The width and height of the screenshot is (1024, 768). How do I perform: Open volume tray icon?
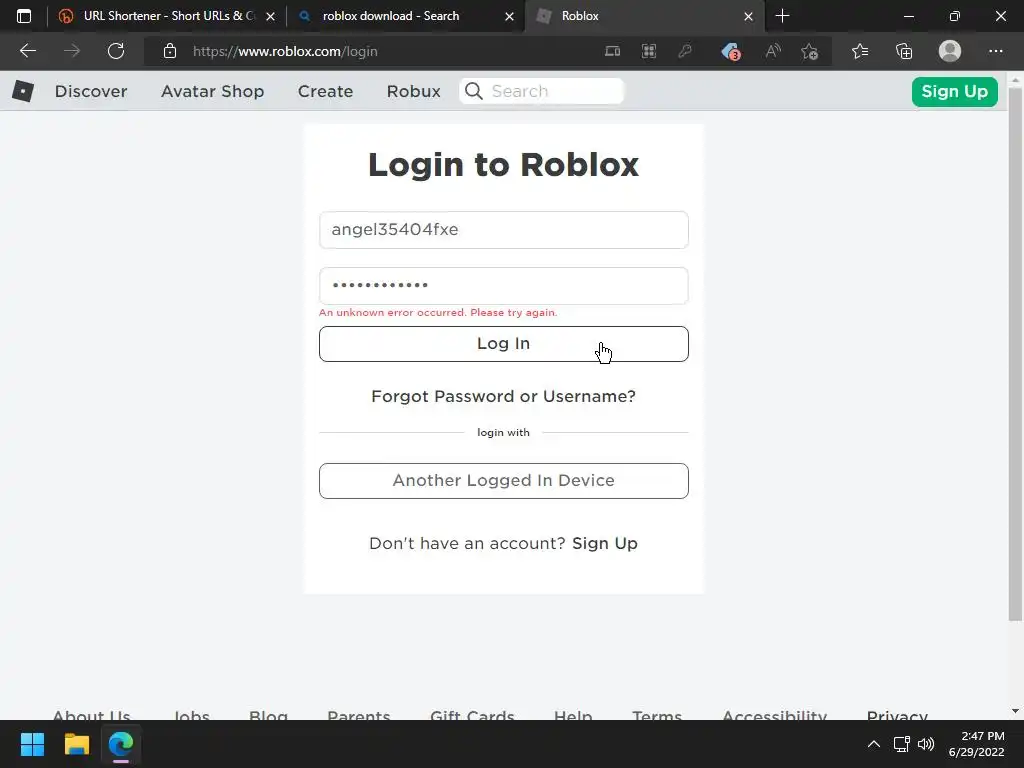coord(926,744)
